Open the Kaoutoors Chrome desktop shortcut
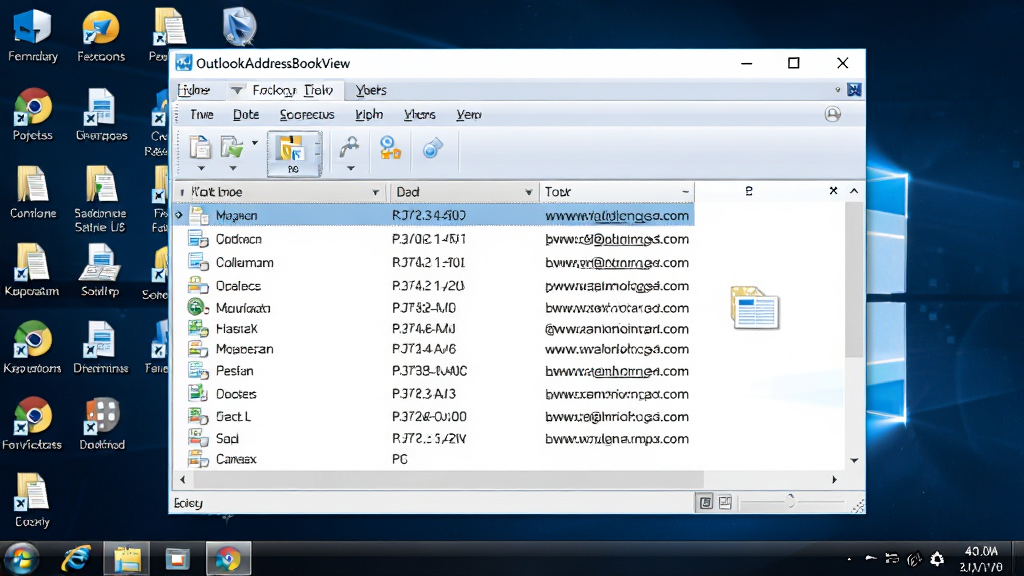 (x=32, y=347)
